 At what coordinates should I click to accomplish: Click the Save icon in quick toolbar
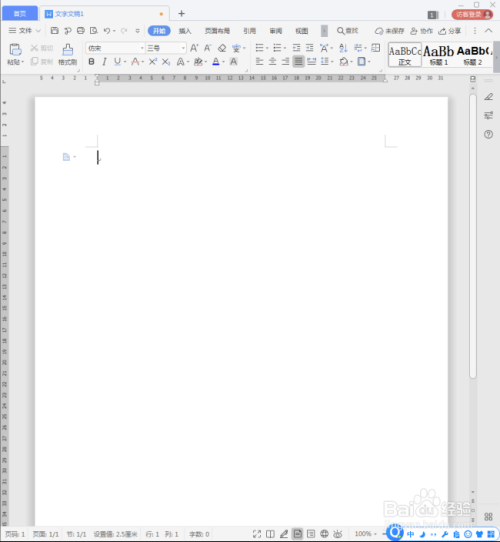55,31
